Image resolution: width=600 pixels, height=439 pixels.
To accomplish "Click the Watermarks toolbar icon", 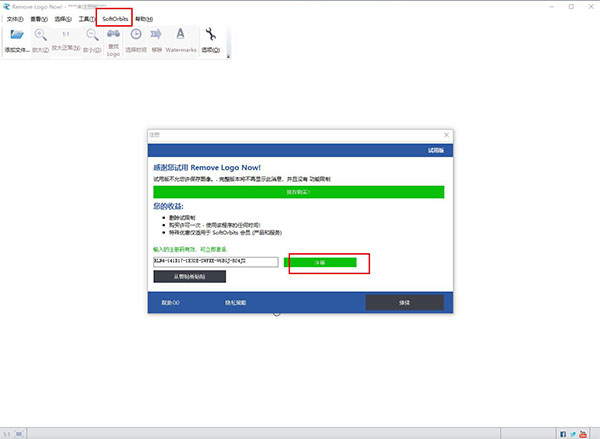I will coord(180,36).
